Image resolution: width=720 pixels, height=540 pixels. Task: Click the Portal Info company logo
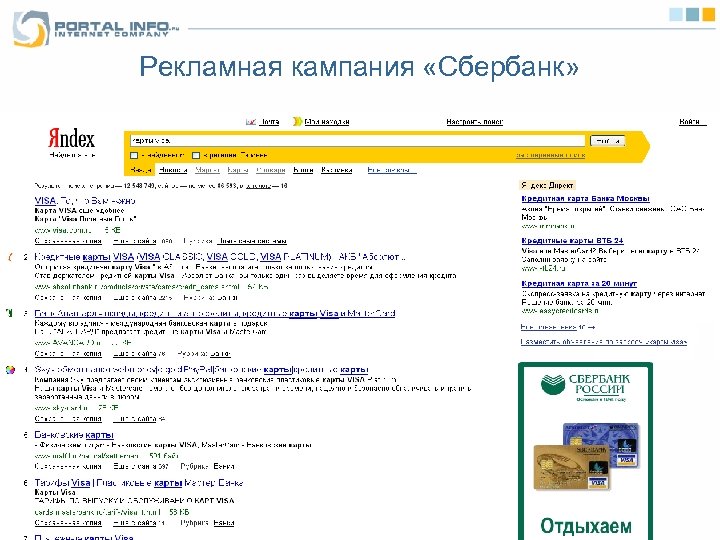tap(96, 28)
